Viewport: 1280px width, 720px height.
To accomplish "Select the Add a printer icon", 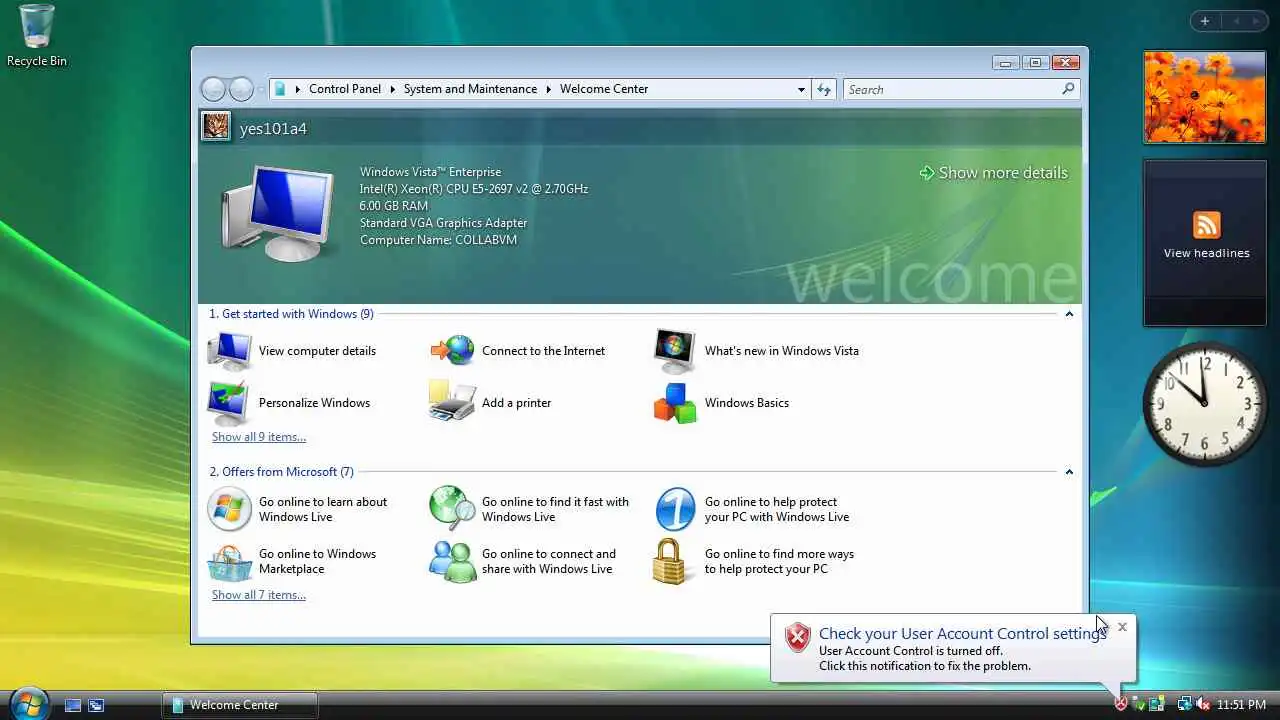I will point(452,402).
